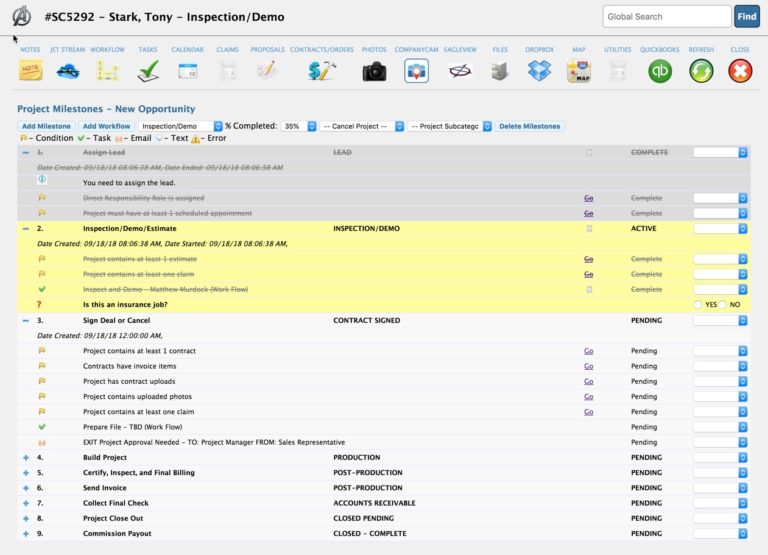Open the Workflow diagram icon
The image size is (768, 555).
point(108,71)
